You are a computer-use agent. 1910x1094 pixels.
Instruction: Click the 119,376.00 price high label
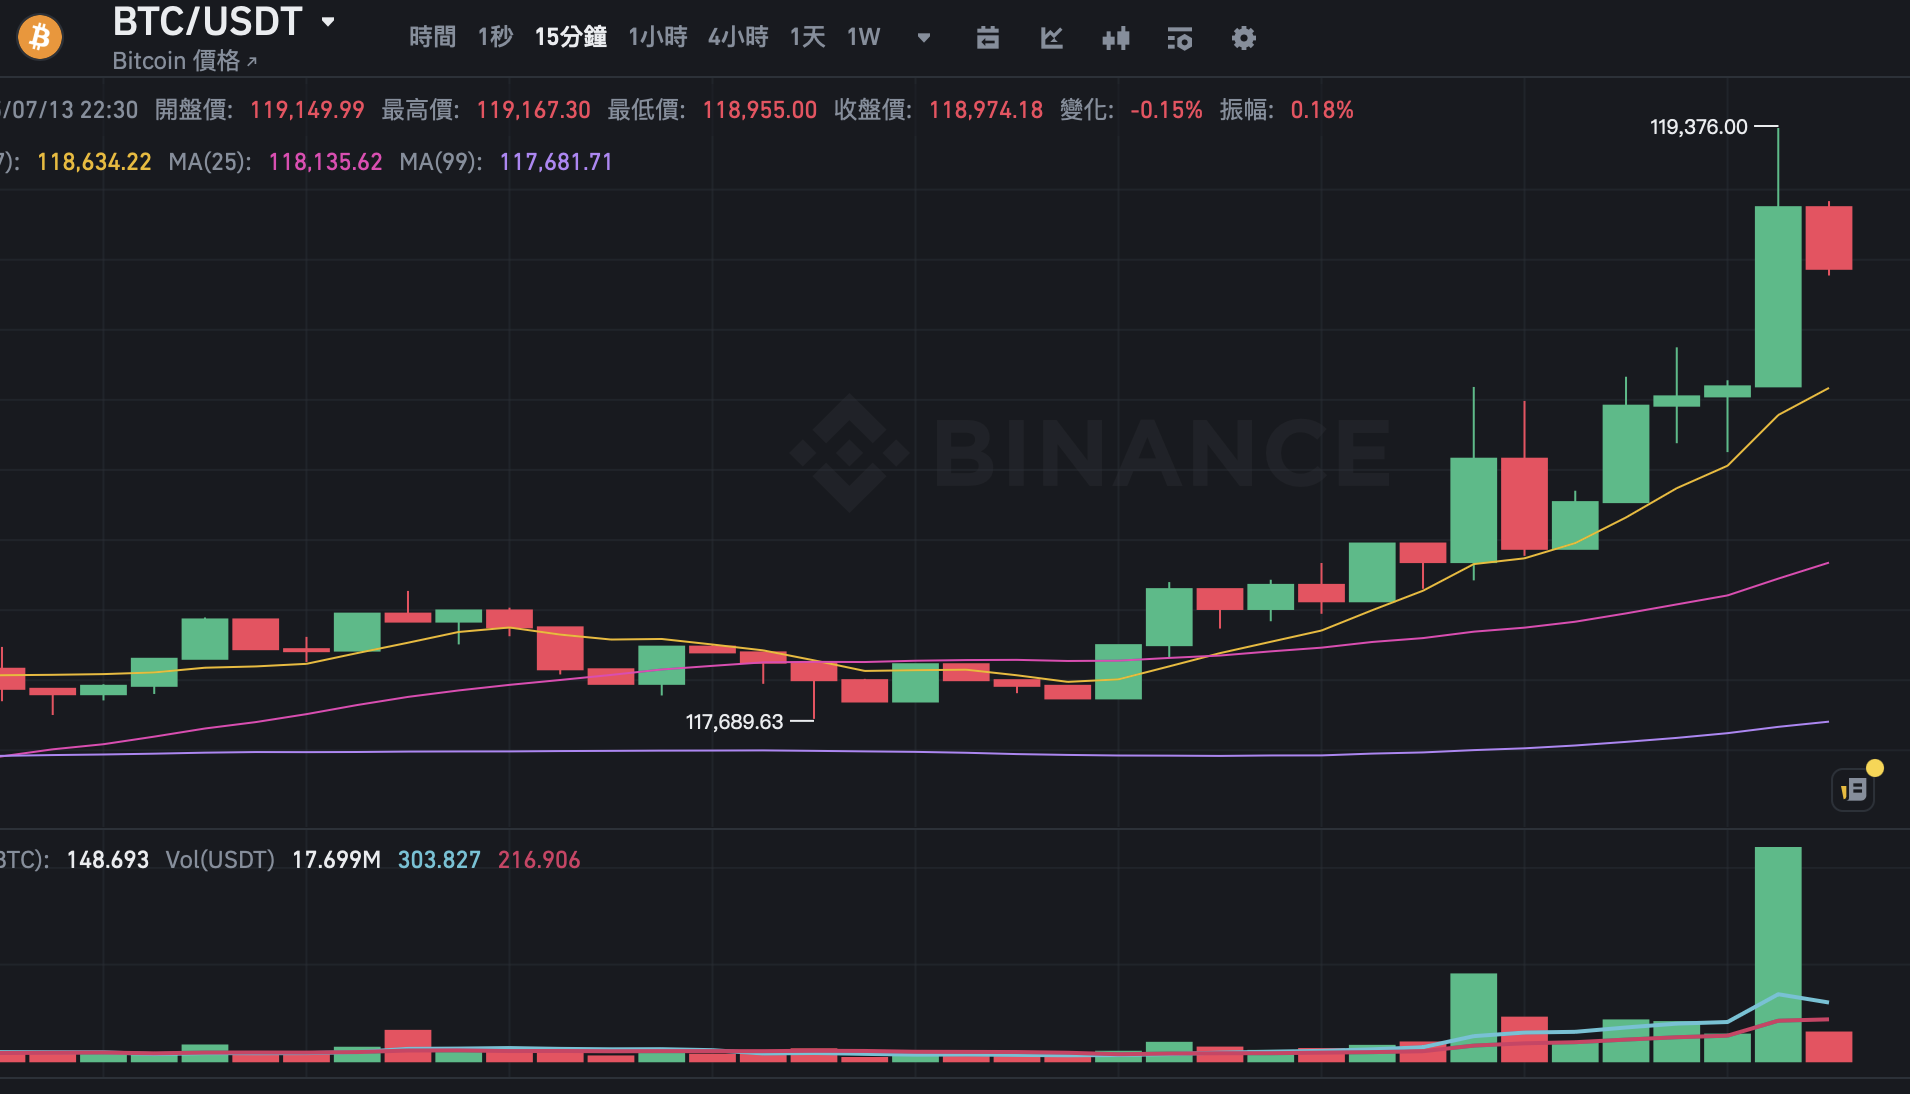coord(1698,126)
